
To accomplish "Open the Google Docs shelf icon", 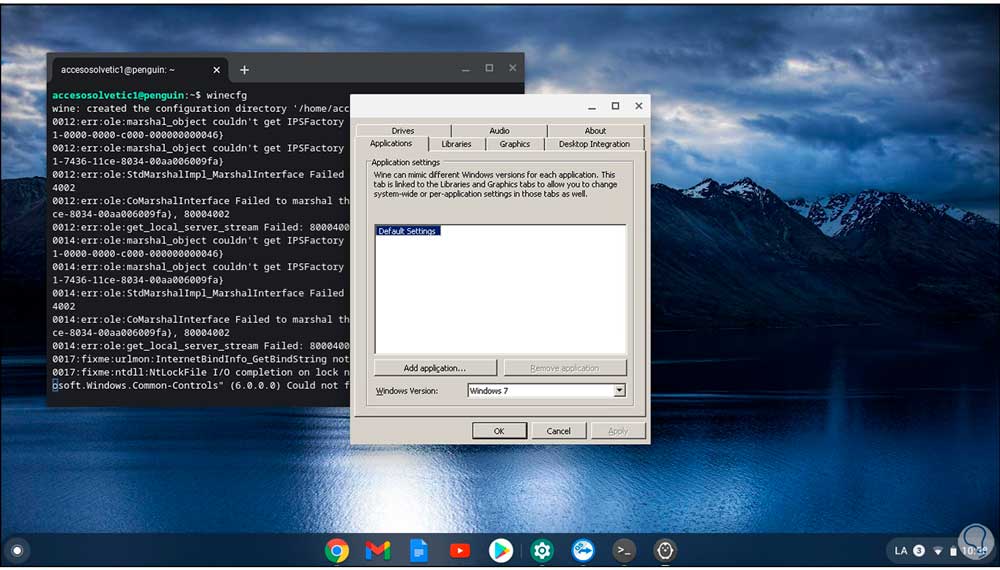I will pyautogui.click(x=418, y=550).
